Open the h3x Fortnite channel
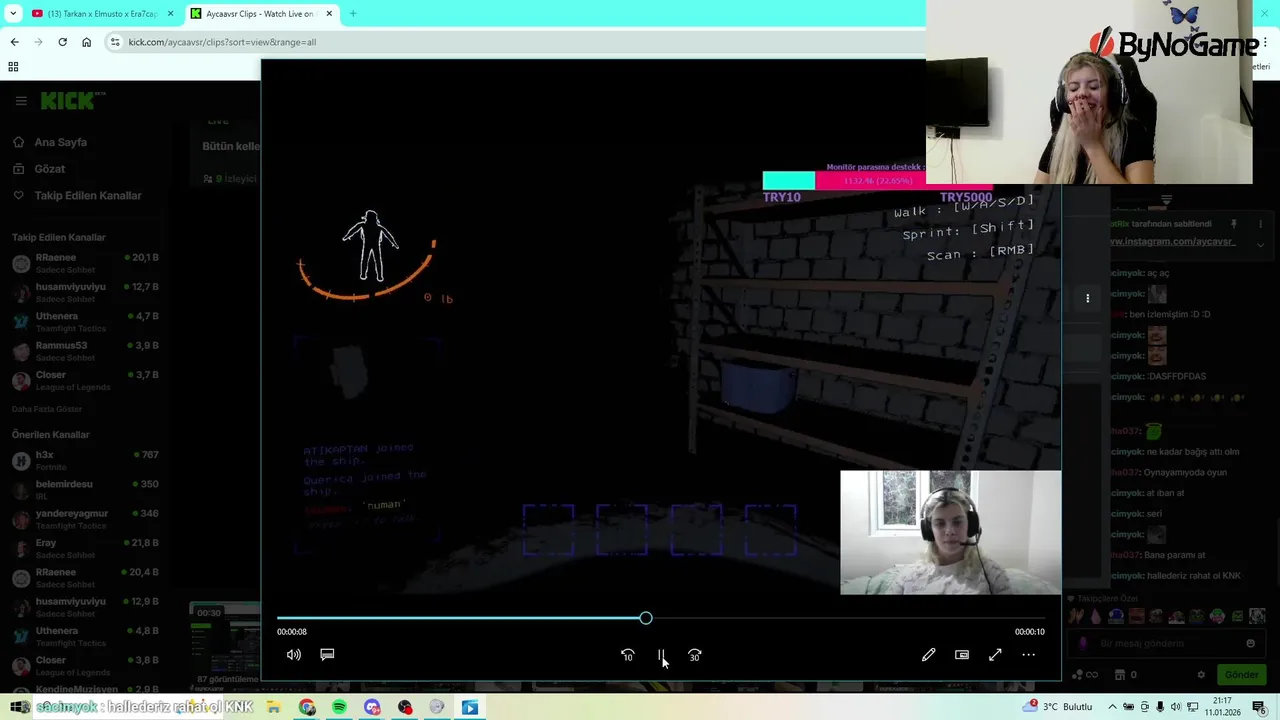Viewport: 1280px width, 720px height. point(85,460)
